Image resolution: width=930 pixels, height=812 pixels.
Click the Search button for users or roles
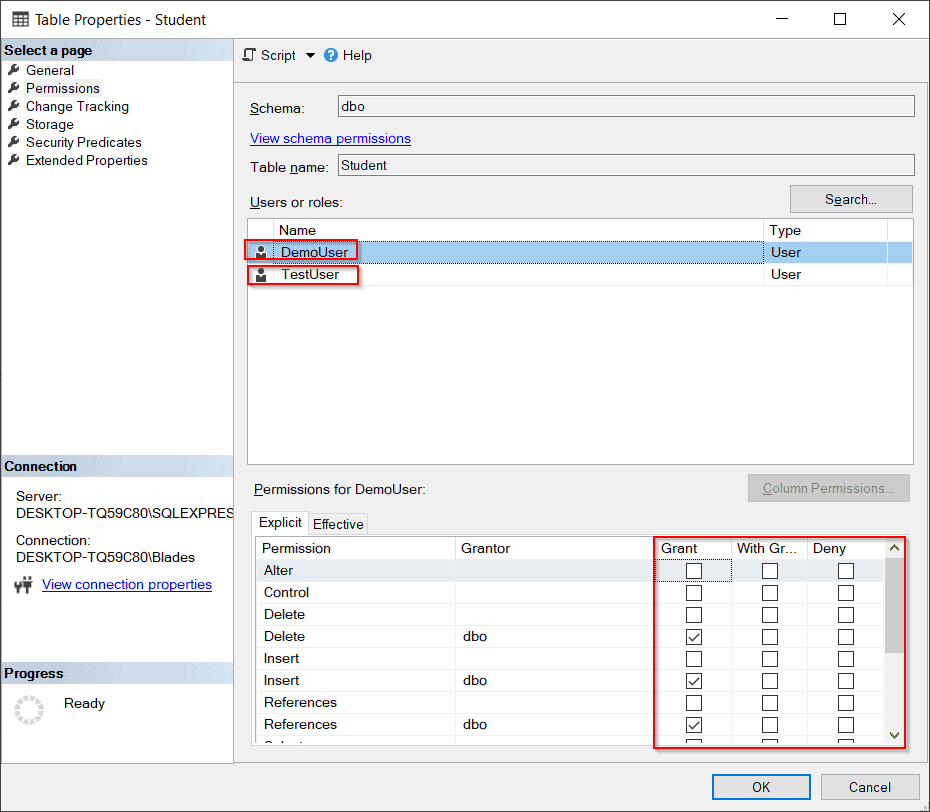(x=850, y=199)
